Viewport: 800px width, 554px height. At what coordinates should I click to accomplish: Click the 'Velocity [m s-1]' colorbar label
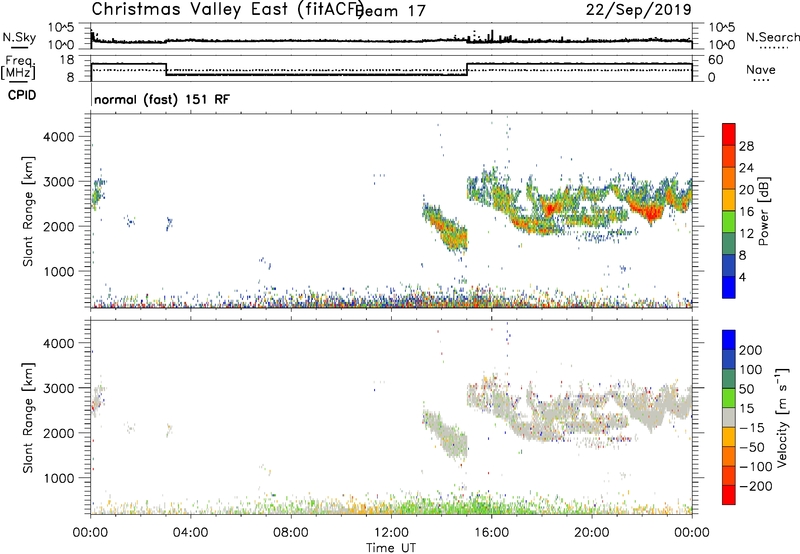pos(783,417)
